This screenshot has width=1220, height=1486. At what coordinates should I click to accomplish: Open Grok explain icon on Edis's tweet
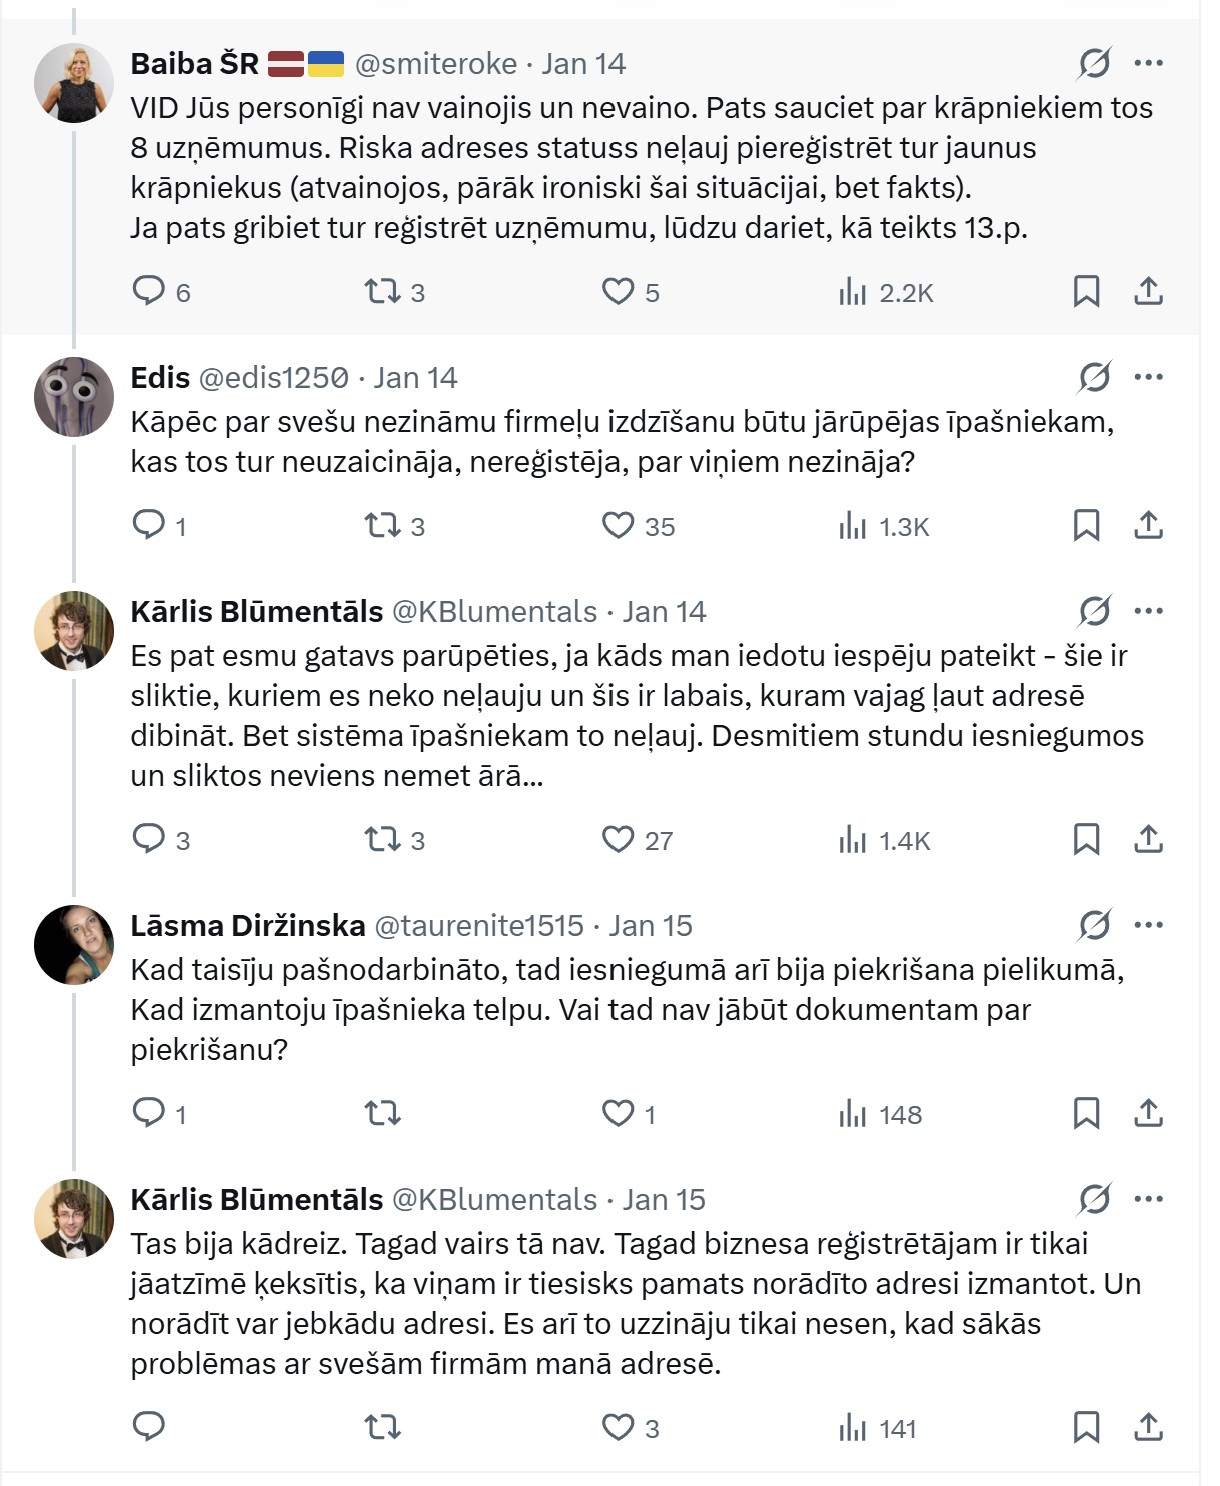(x=1094, y=377)
